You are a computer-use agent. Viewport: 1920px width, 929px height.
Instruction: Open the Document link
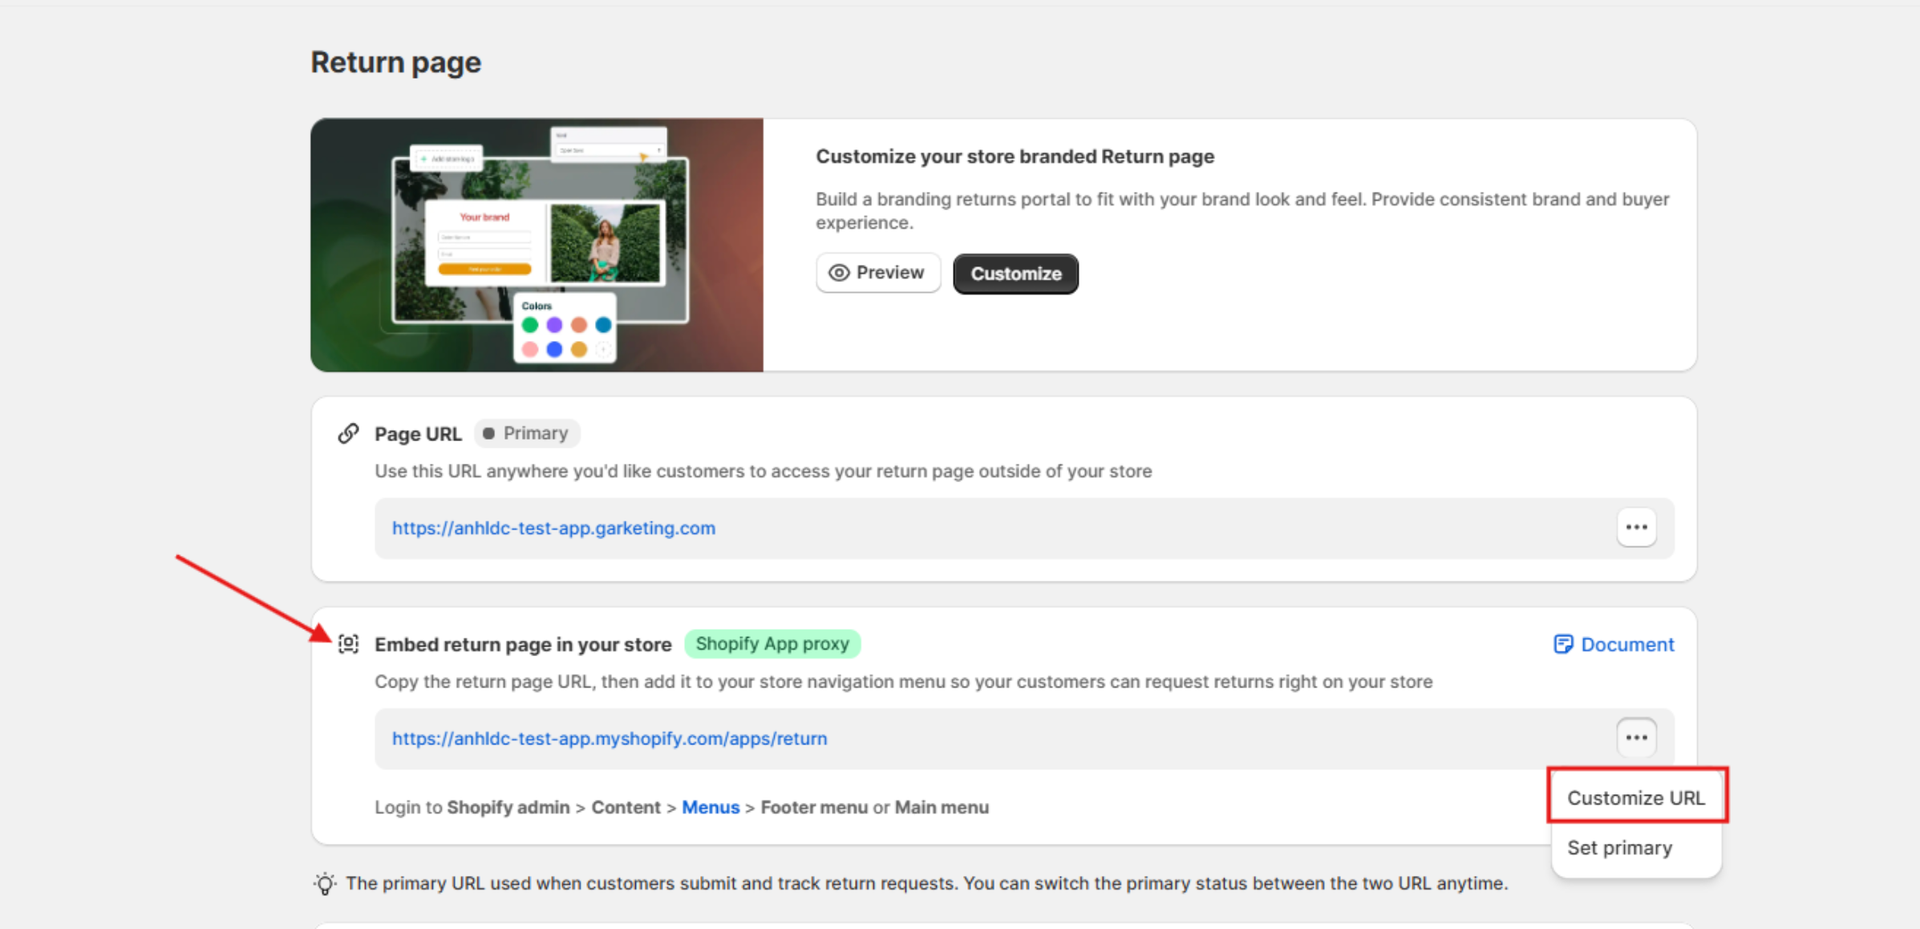[1628, 644]
